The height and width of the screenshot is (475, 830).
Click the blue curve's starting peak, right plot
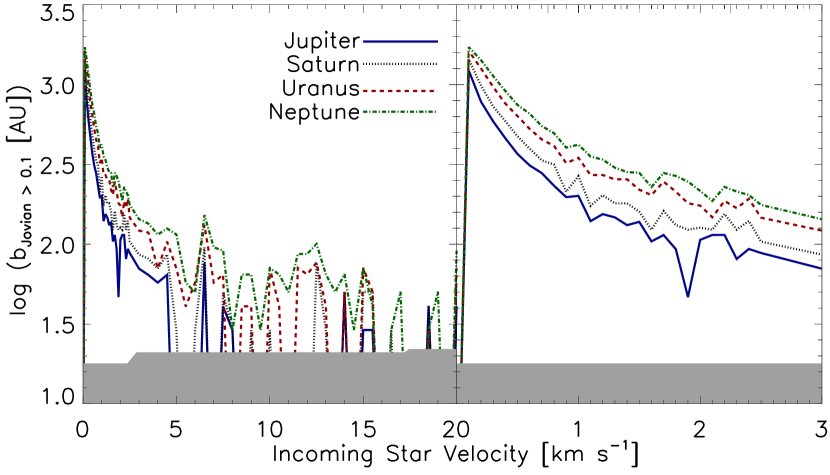click(x=468, y=70)
